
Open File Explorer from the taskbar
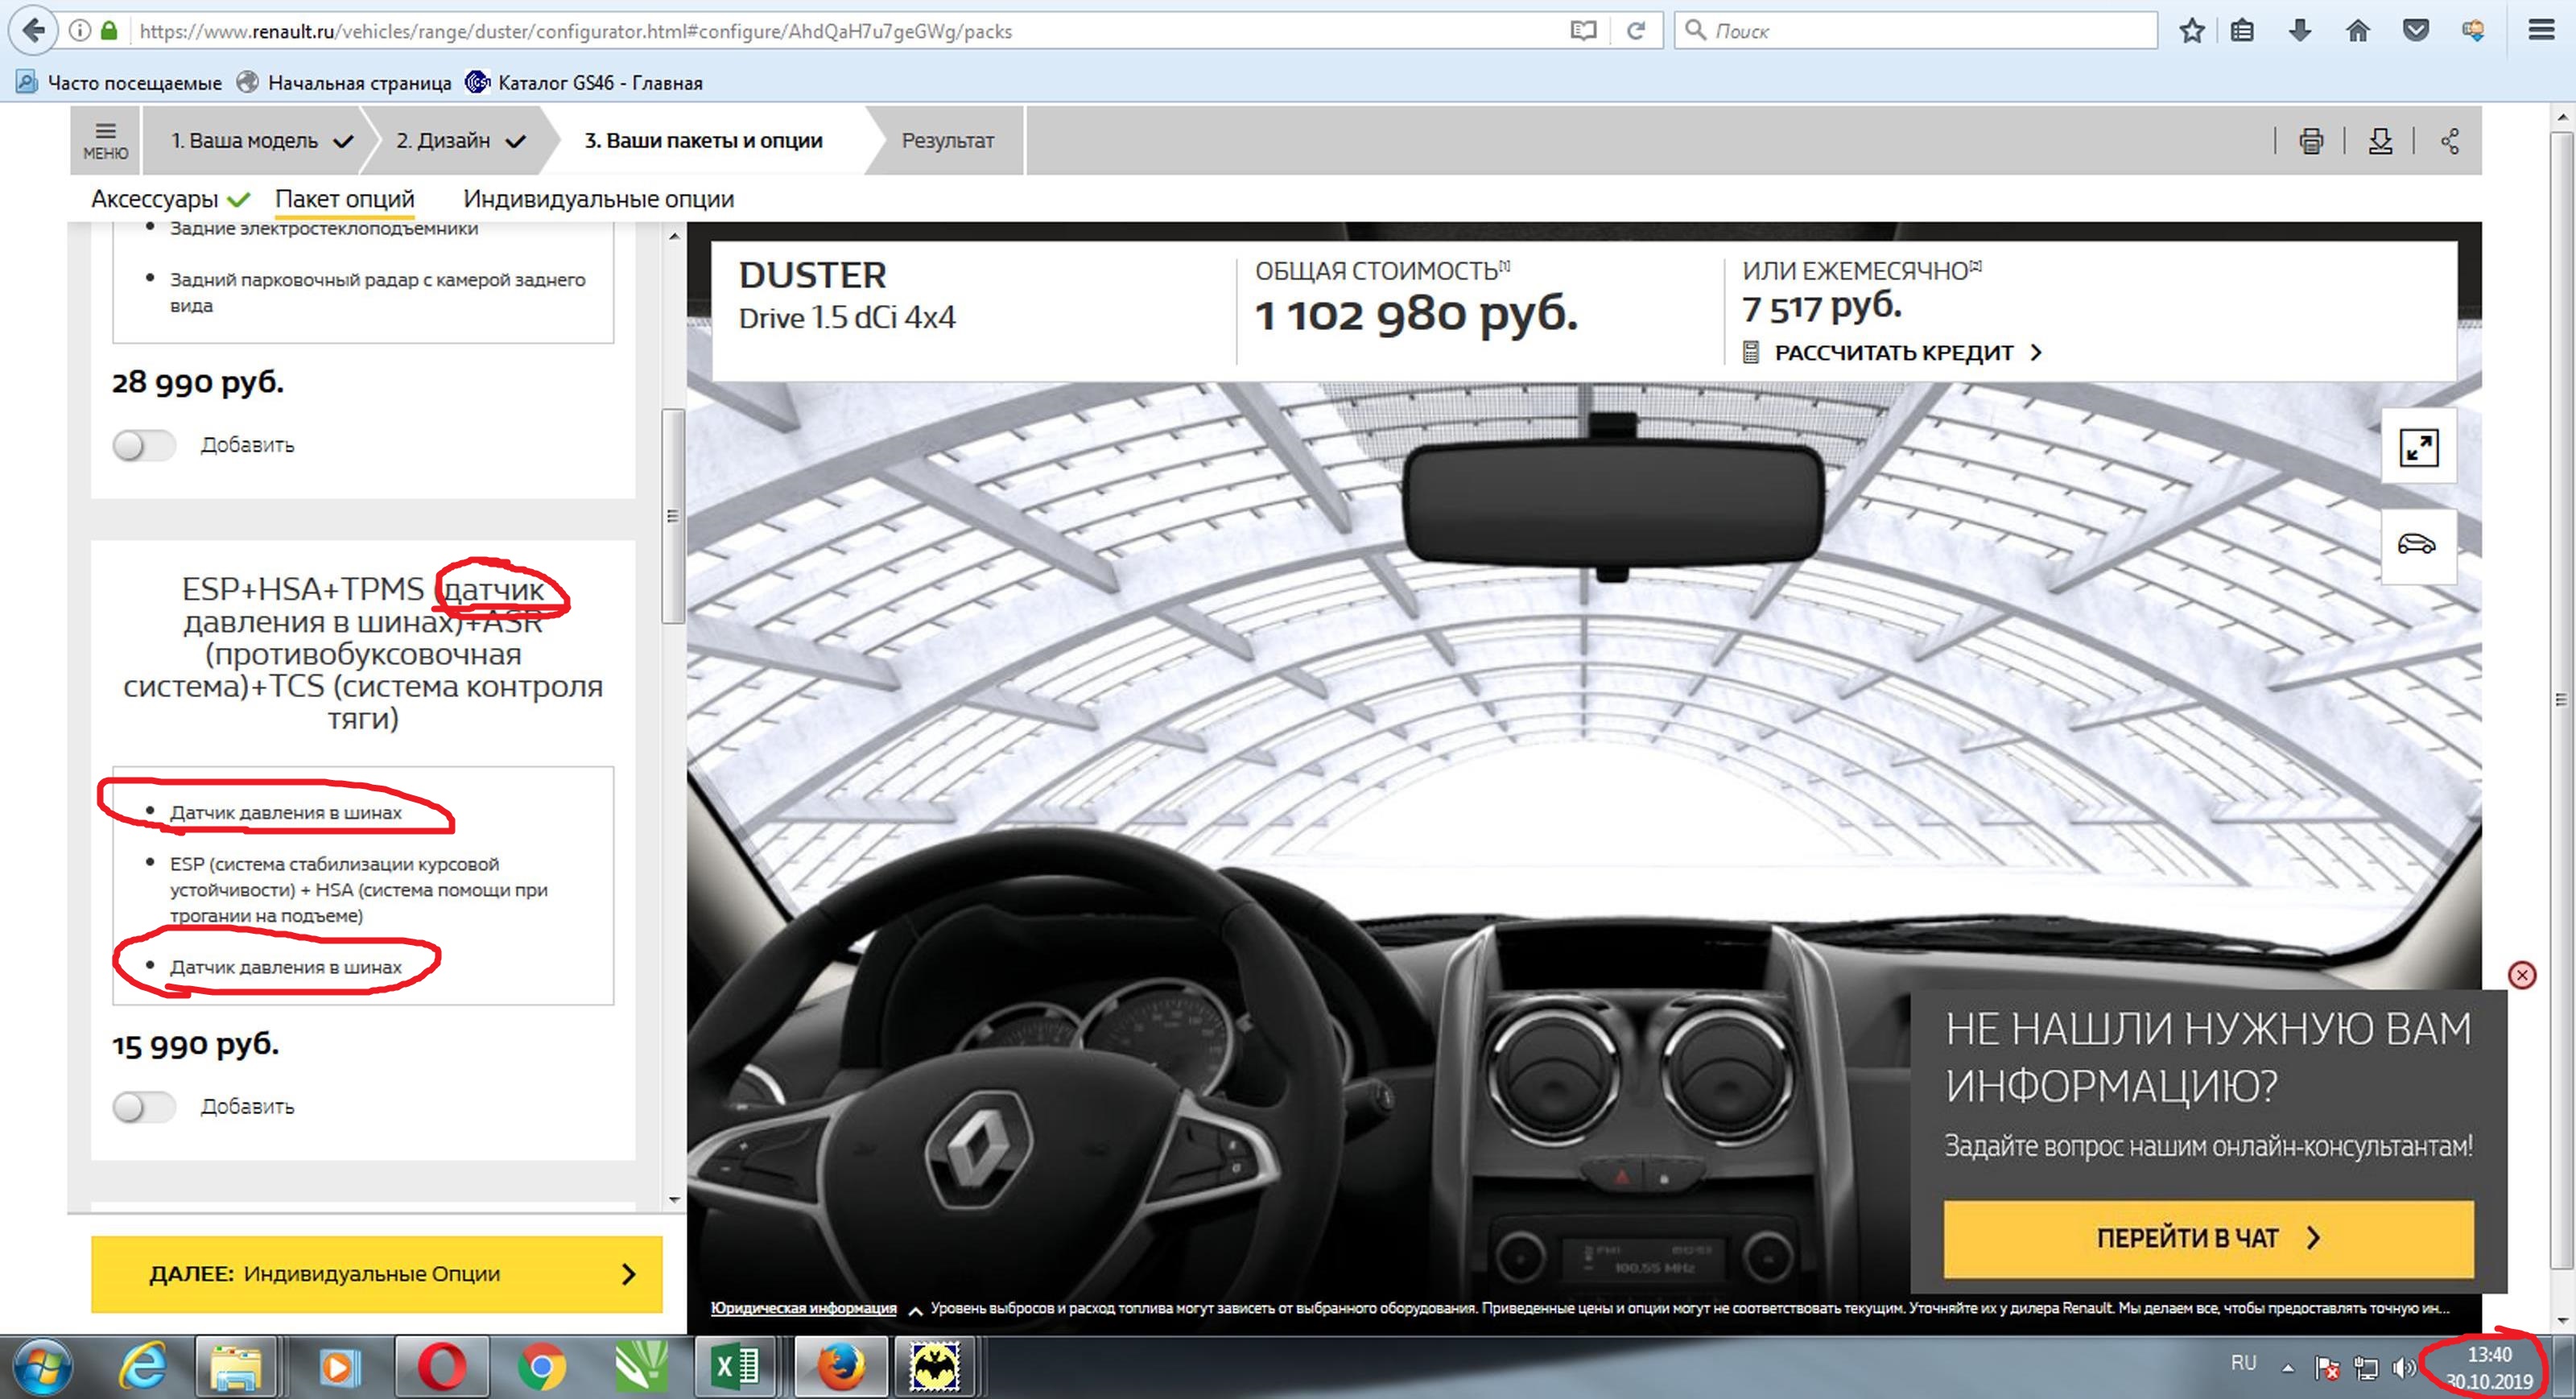[x=236, y=1366]
